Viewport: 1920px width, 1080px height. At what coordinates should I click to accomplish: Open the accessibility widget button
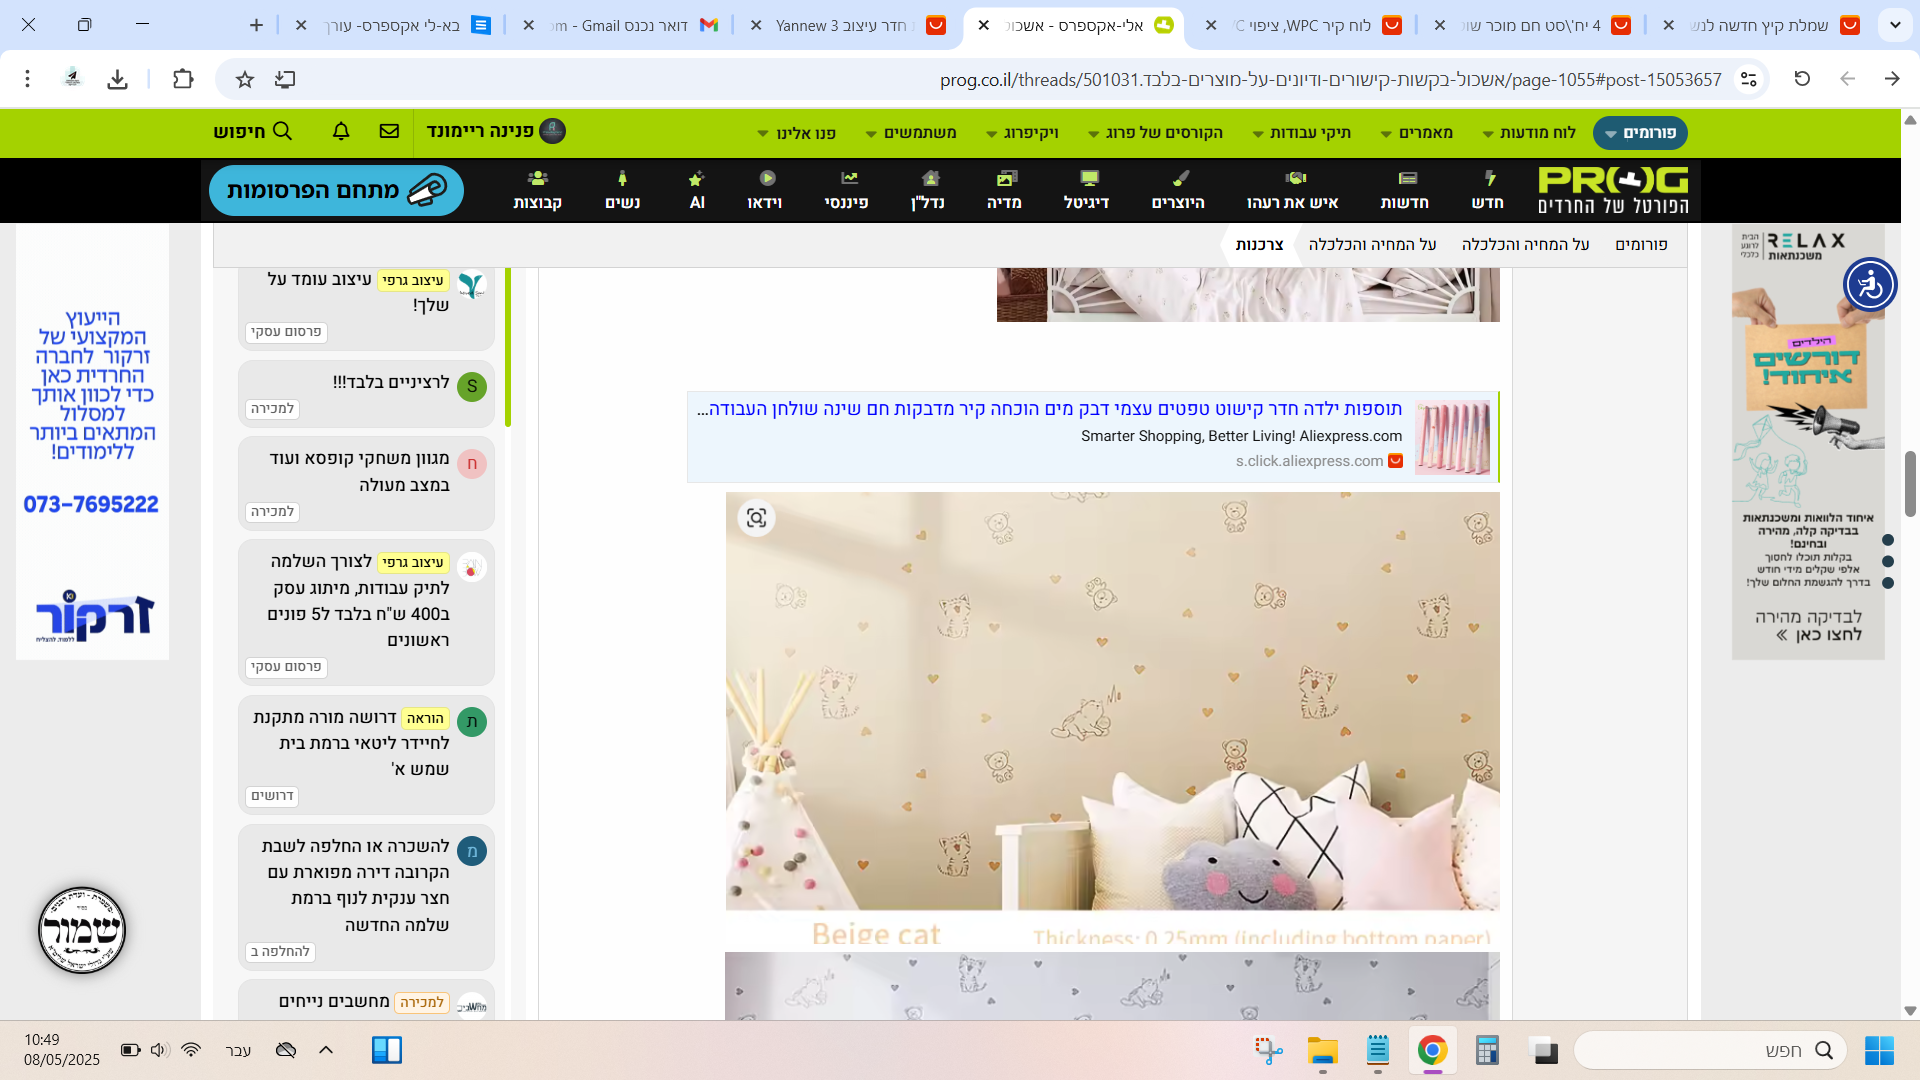(1870, 285)
